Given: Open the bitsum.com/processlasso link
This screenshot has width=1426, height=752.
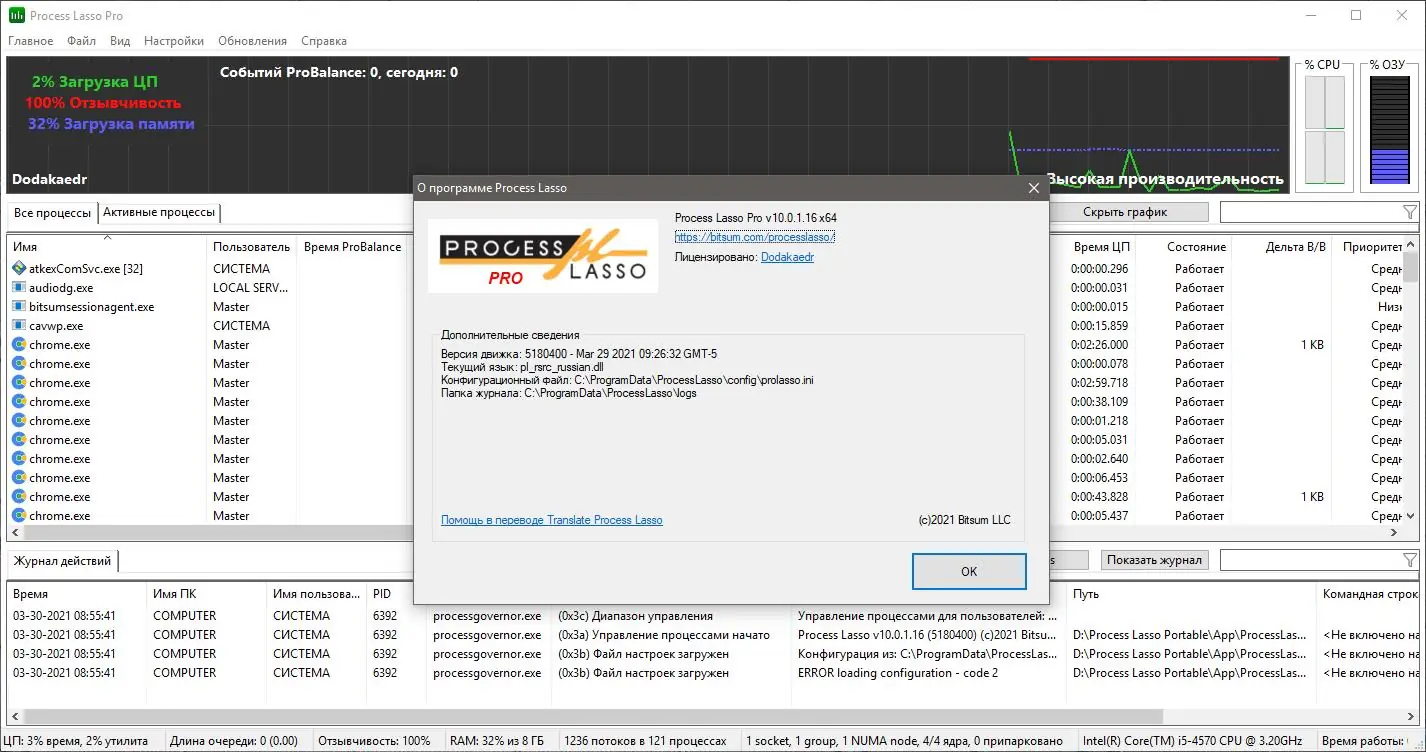Looking at the screenshot, I should point(755,237).
